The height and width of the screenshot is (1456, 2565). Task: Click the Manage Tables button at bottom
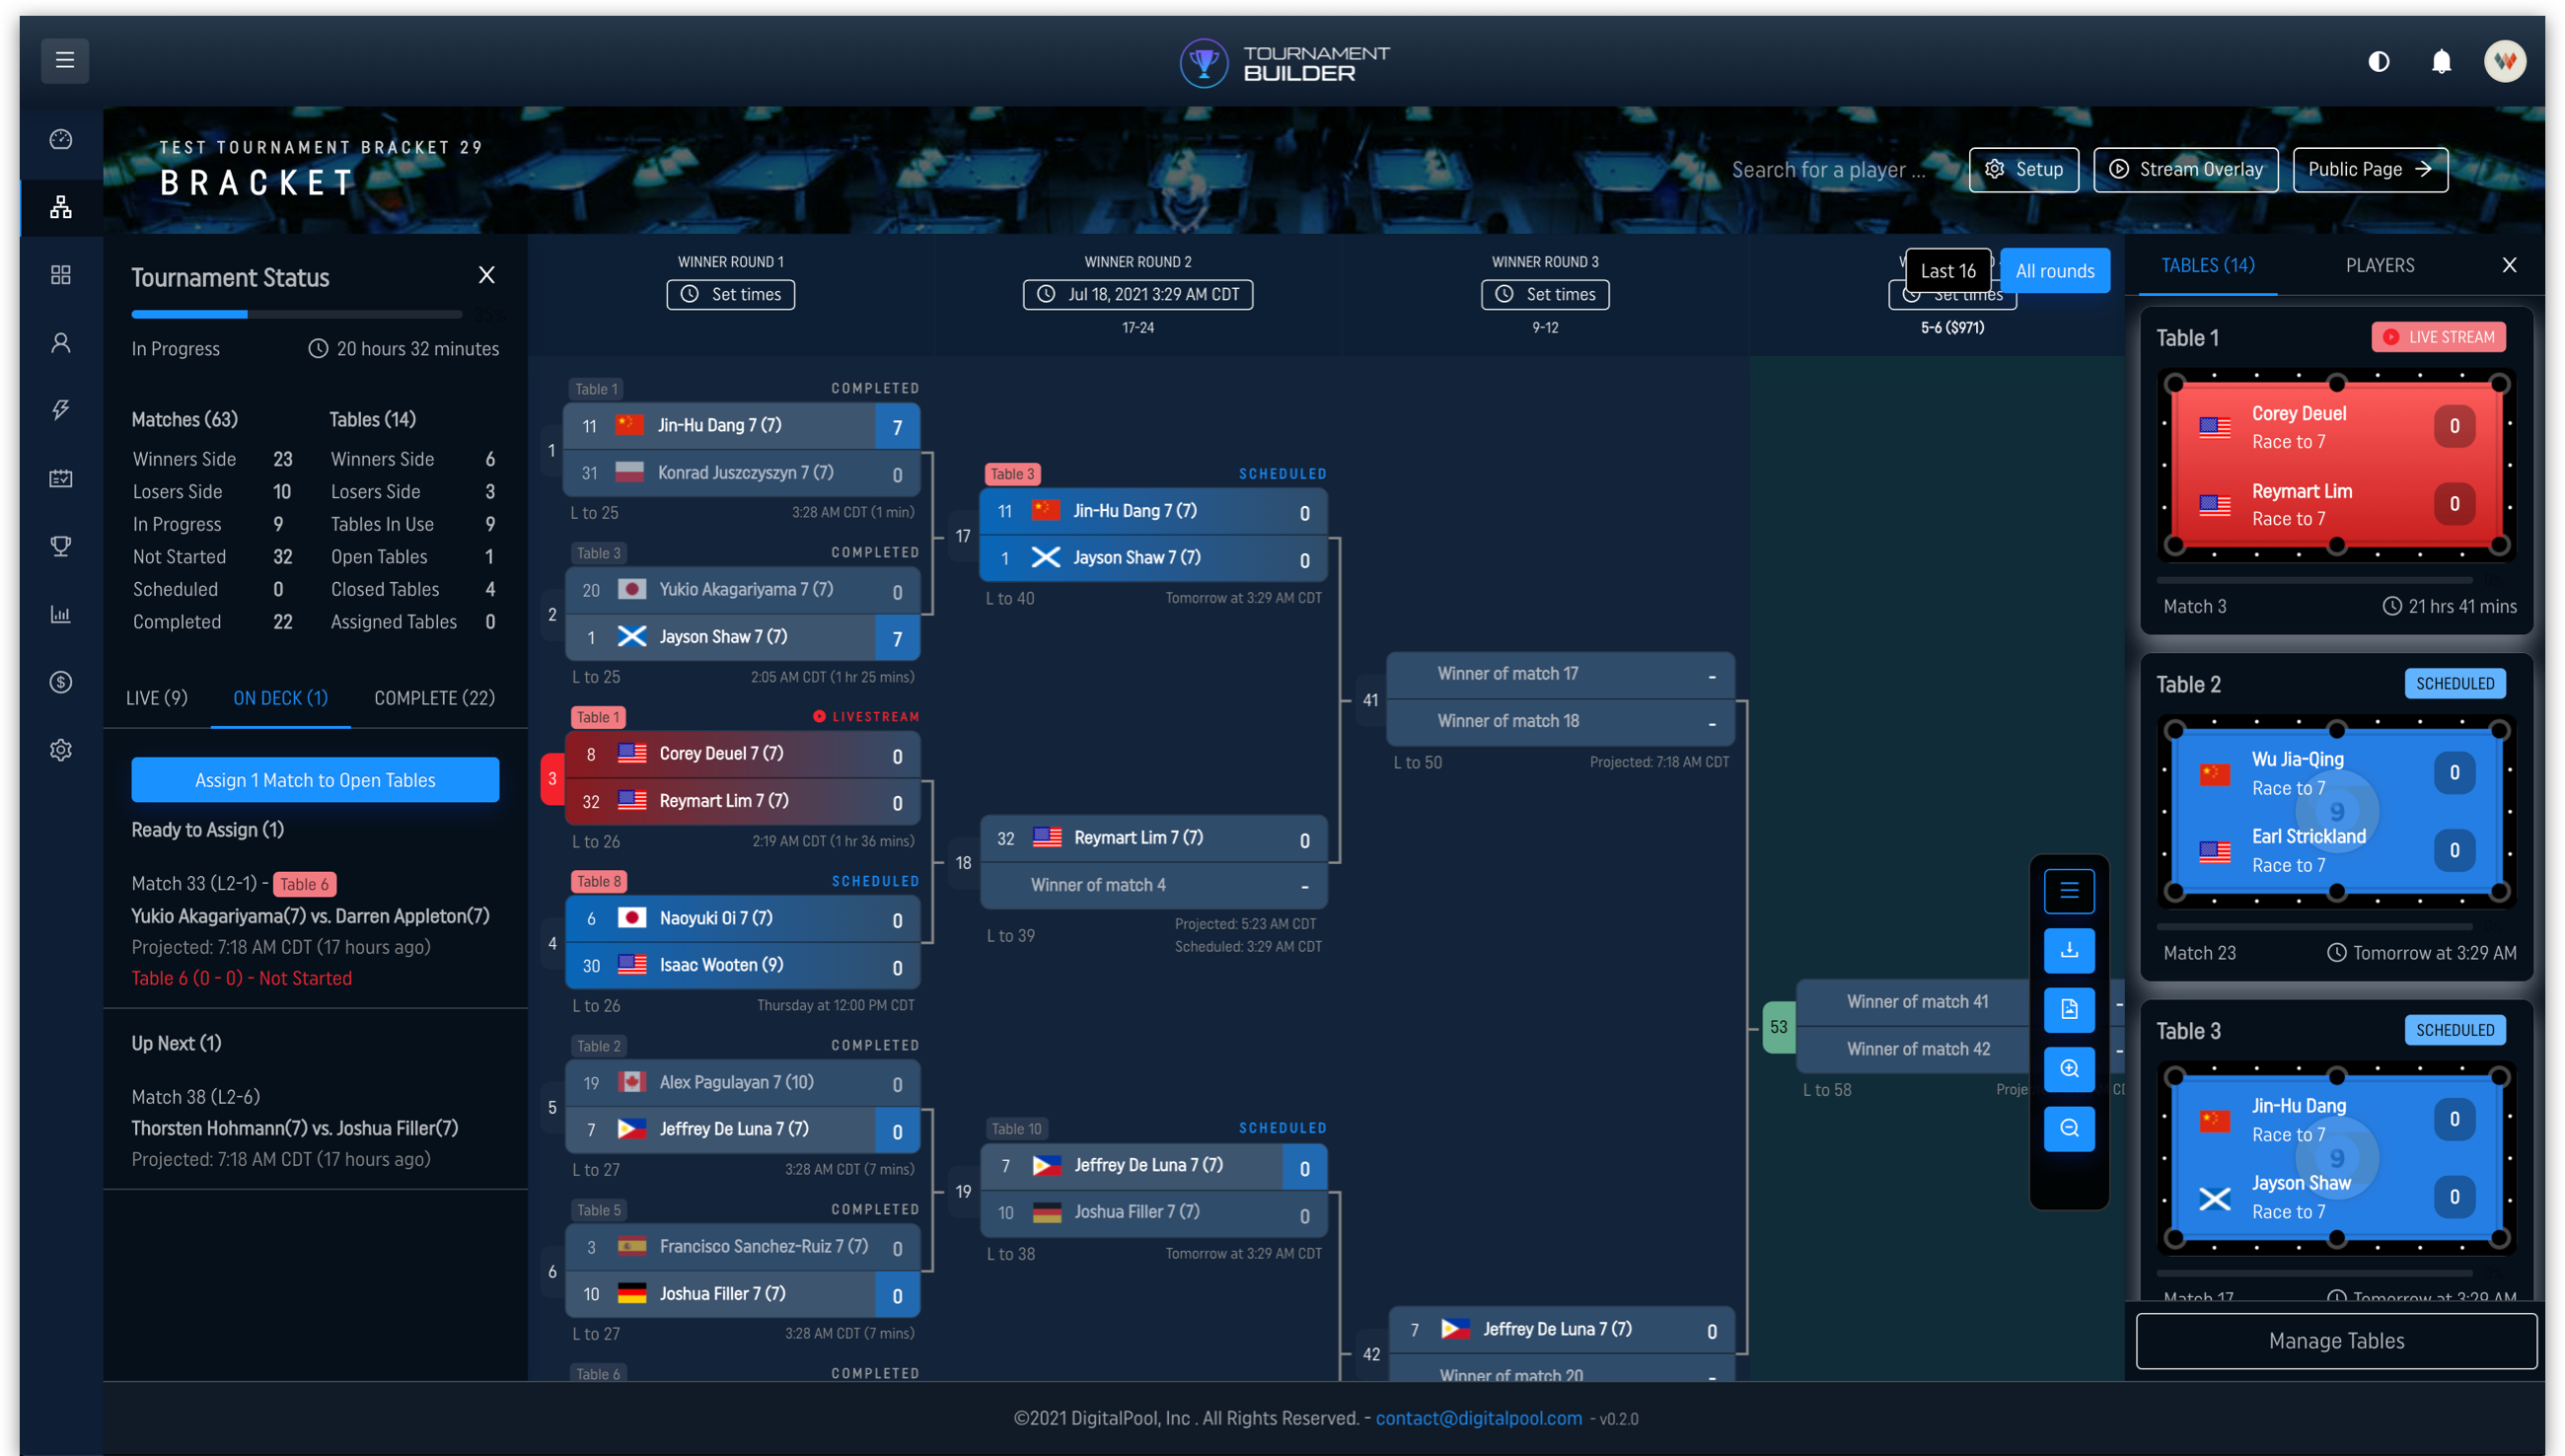(2334, 1342)
